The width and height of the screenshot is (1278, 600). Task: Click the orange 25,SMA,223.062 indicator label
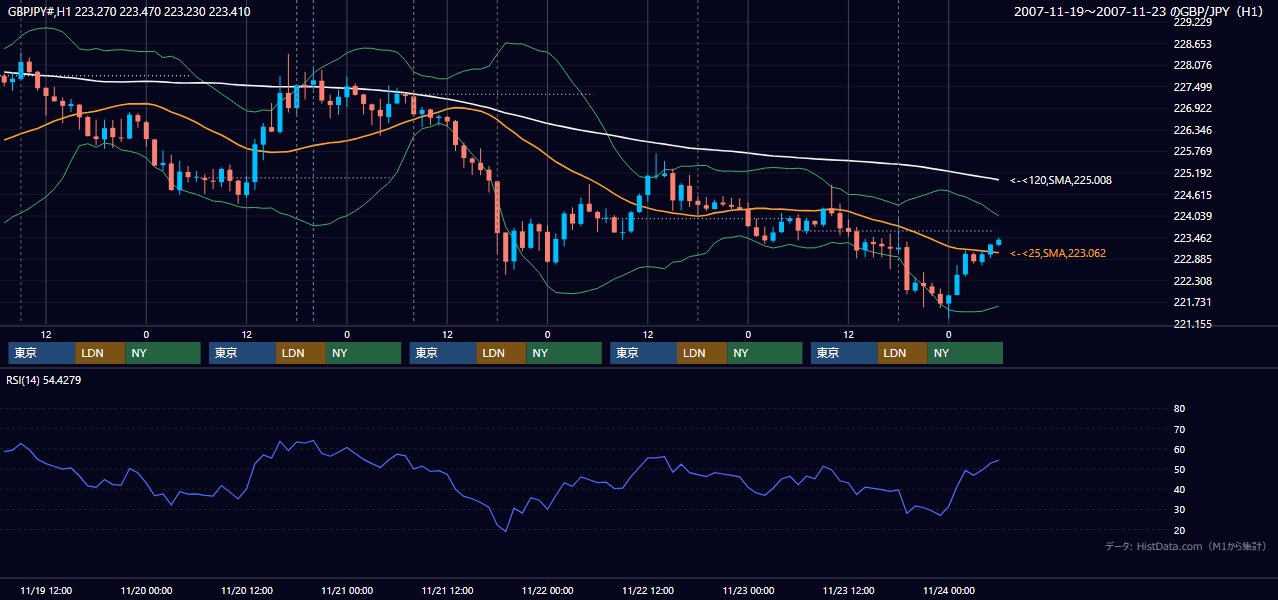1058,254
